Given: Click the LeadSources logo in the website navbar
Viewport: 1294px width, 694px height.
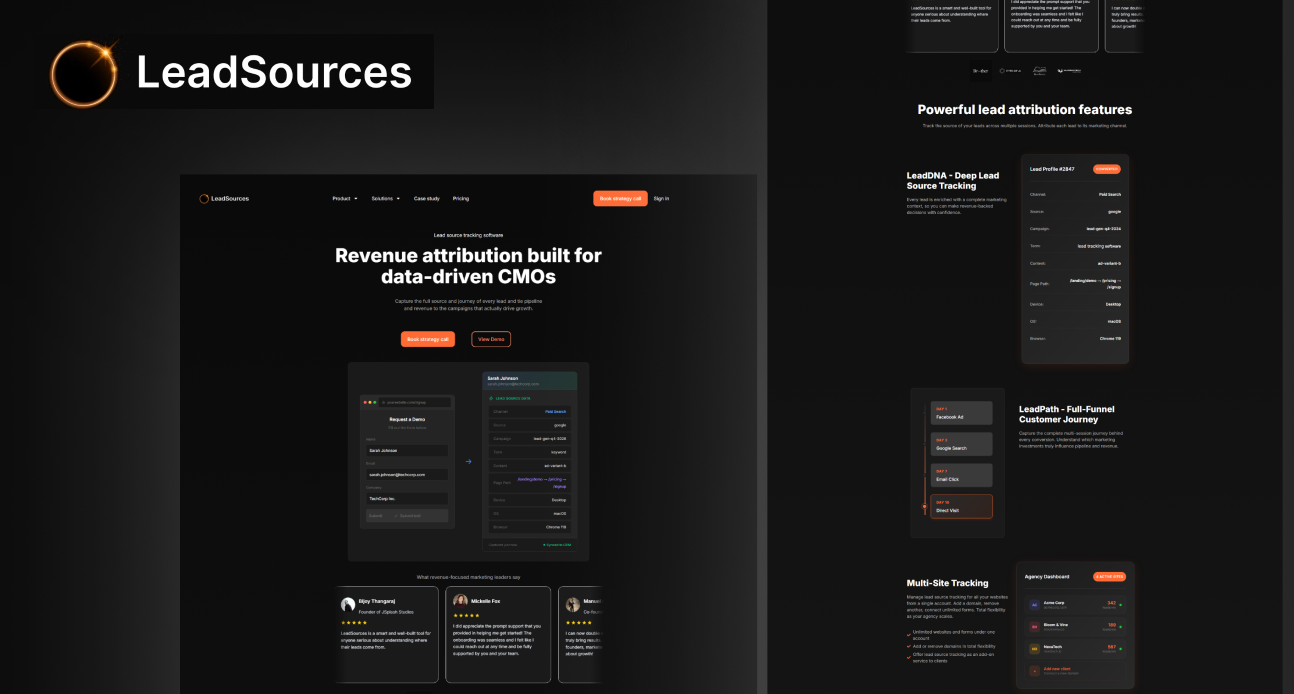Looking at the screenshot, I should [224, 198].
